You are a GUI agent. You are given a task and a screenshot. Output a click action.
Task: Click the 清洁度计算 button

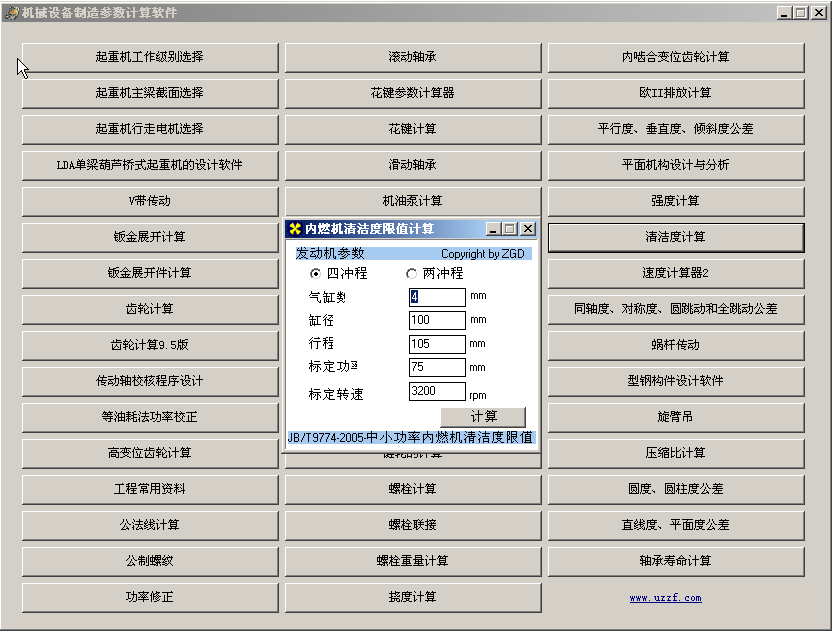[x=676, y=237]
